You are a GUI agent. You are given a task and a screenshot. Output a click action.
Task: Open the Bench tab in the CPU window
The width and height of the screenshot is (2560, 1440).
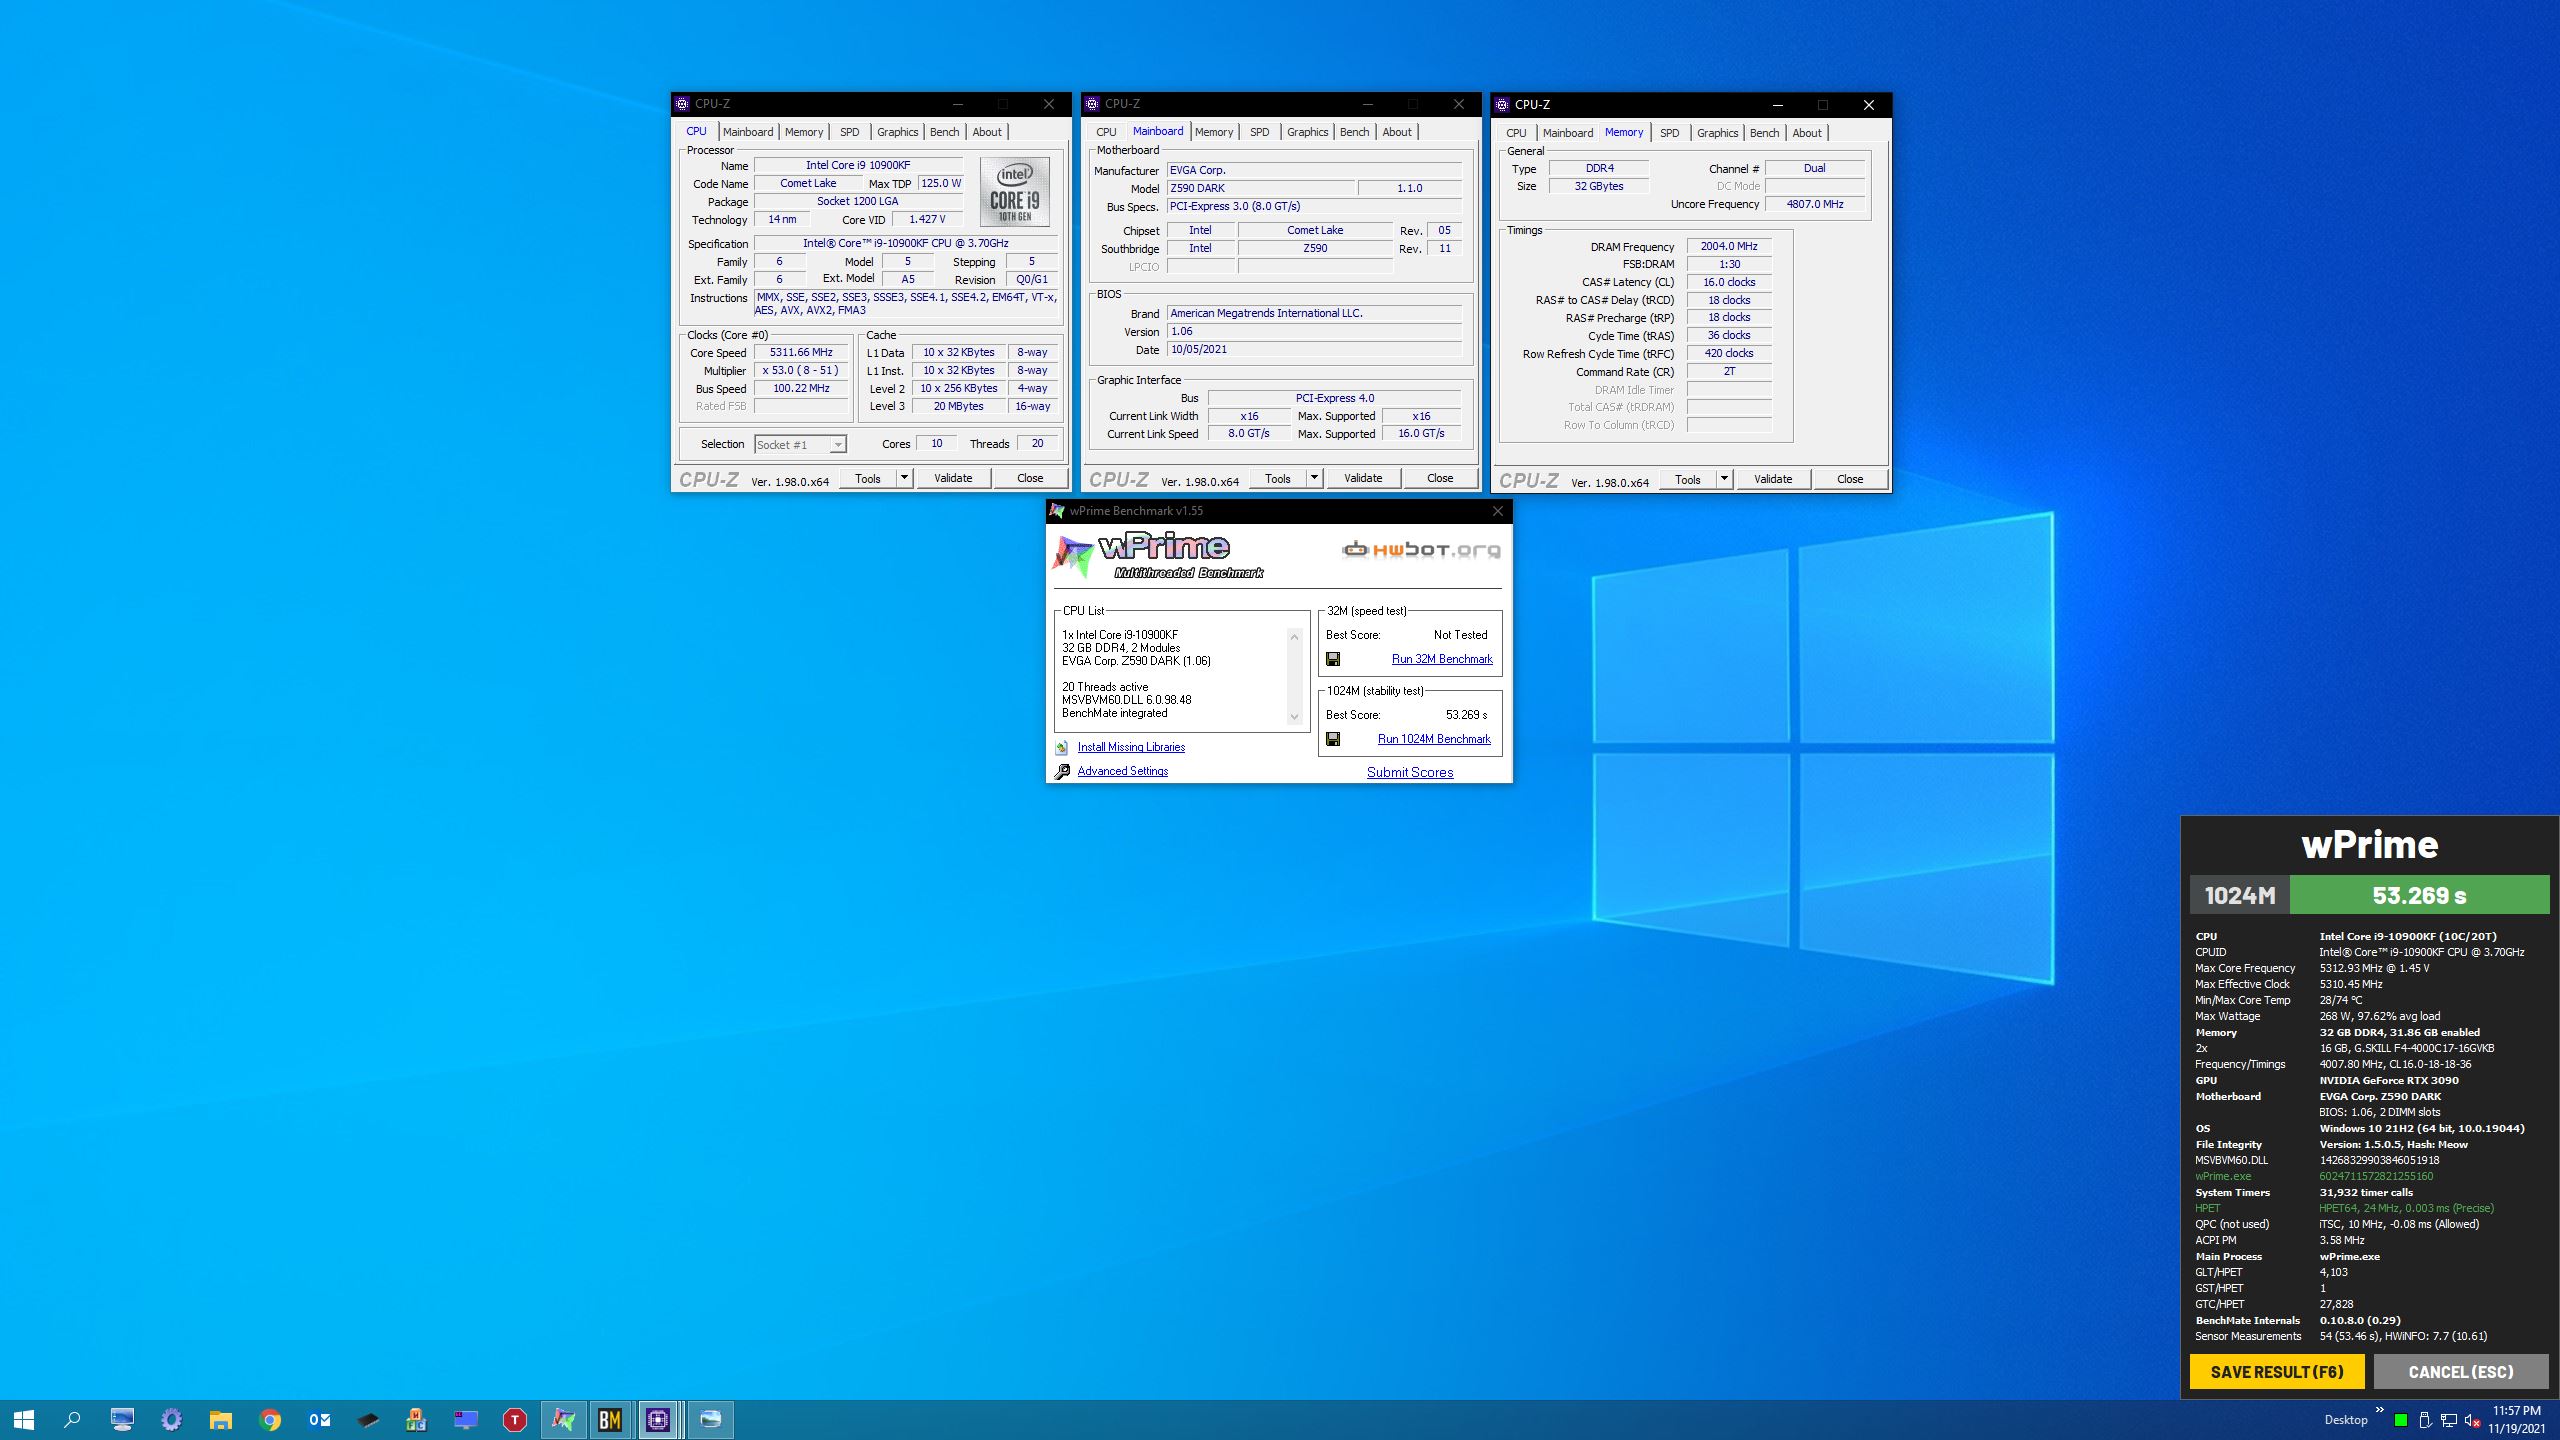coord(944,131)
